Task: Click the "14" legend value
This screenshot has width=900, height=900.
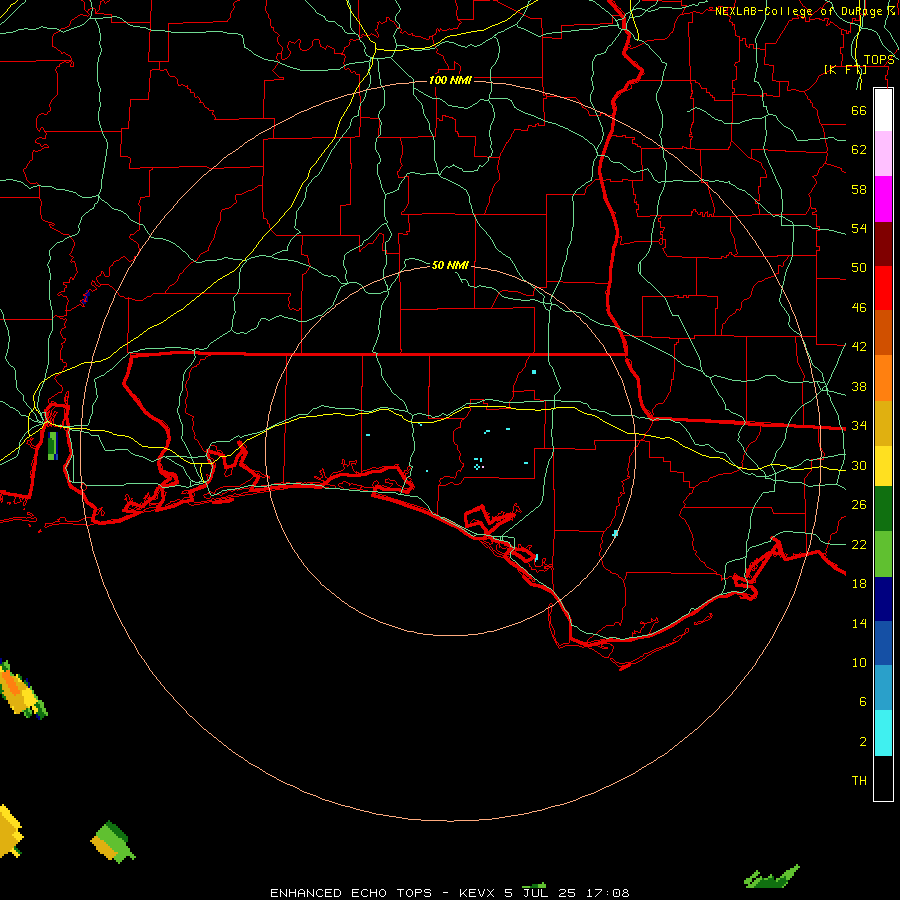Action: [x=859, y=623]
